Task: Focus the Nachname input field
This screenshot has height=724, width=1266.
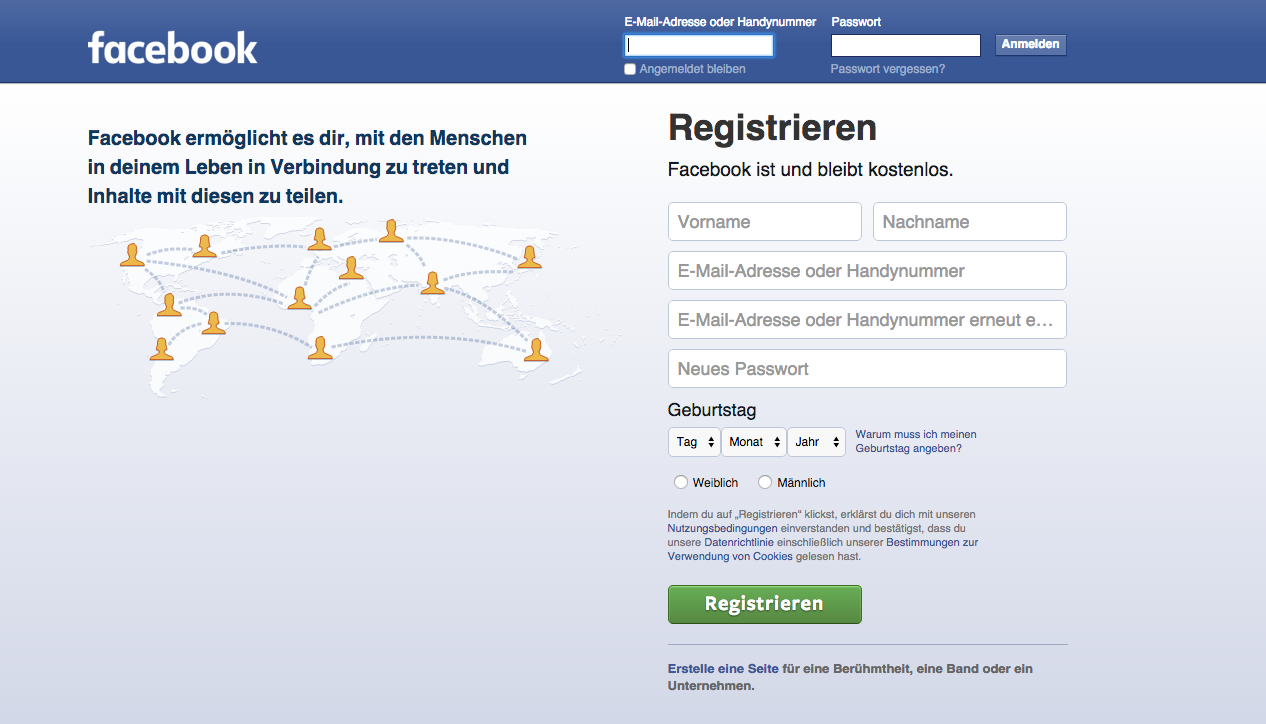Action: point(970,222)
